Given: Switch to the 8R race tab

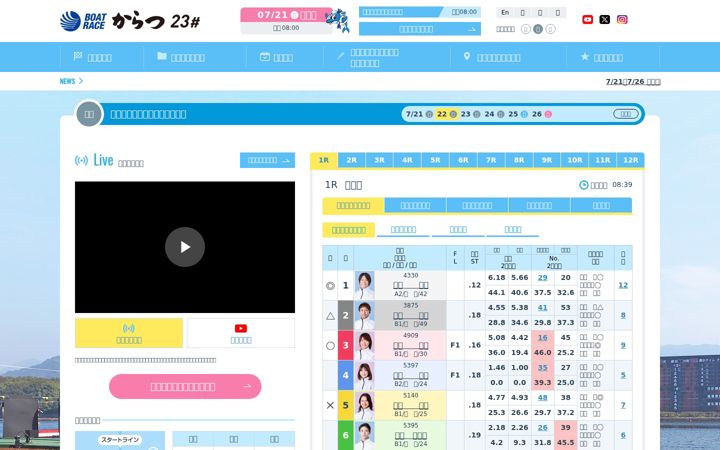Looking at the screenshot, I should click(x=519, y=160).
